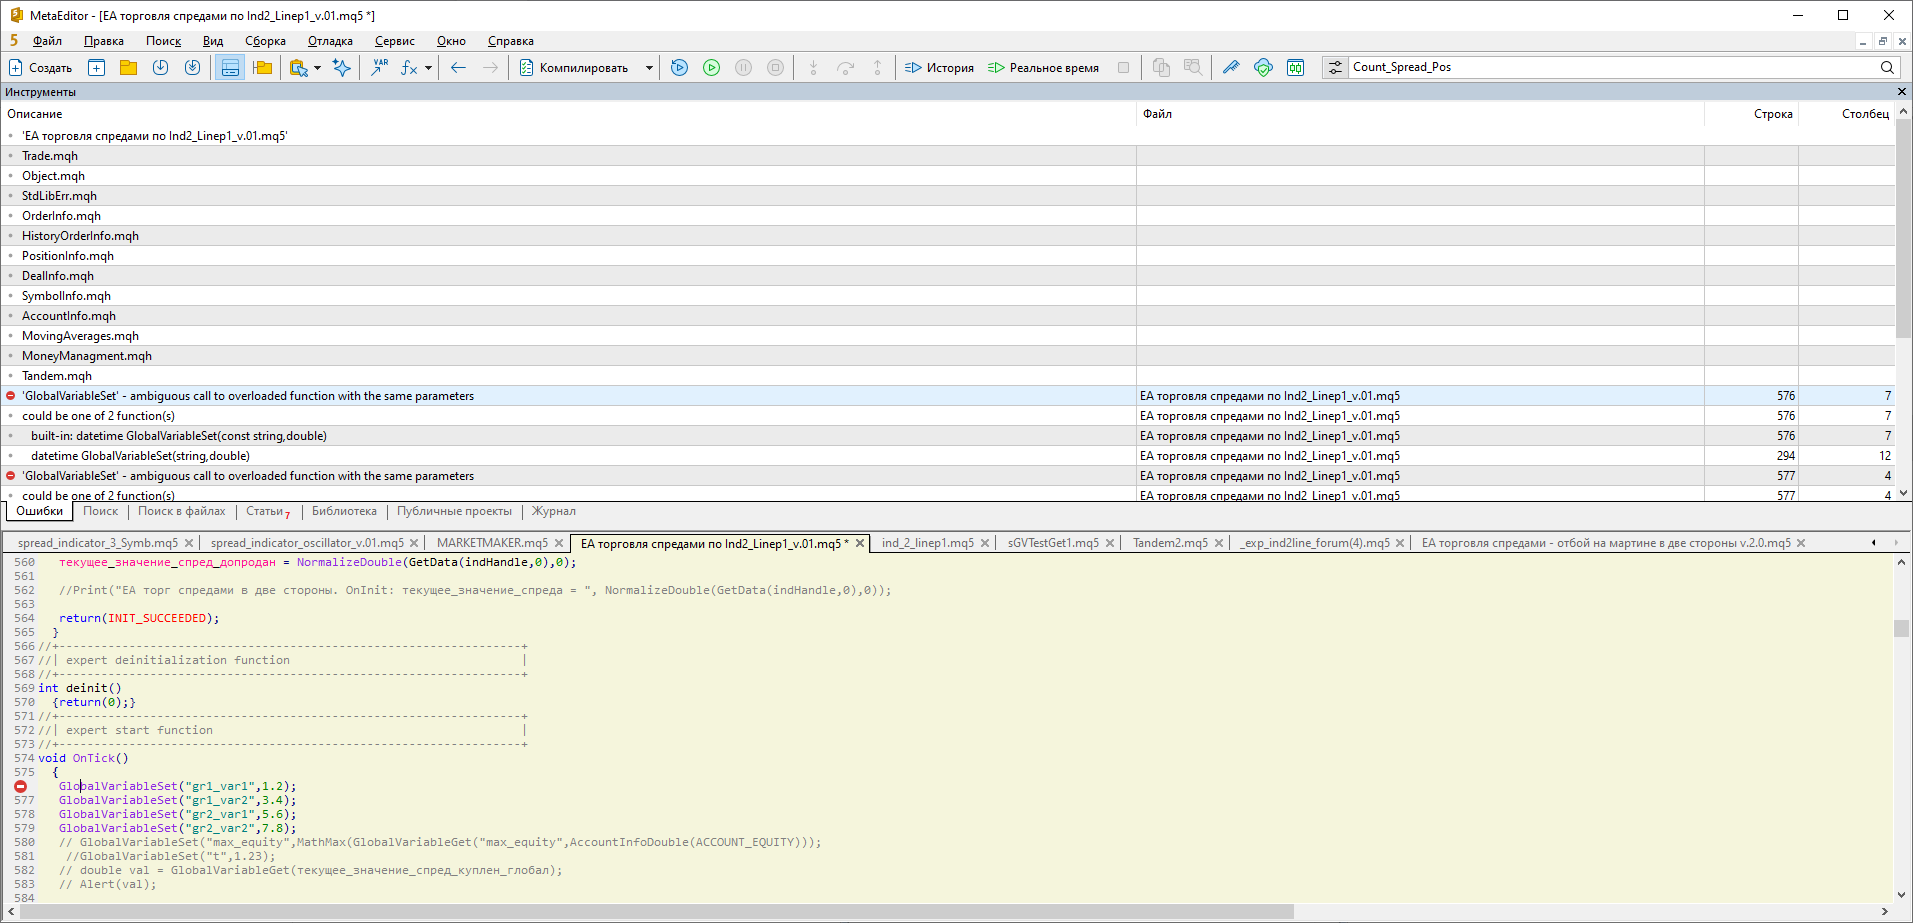Open the Отладка menu
This screenshot has width=1913, height=923.
click(x=330, y=41)
